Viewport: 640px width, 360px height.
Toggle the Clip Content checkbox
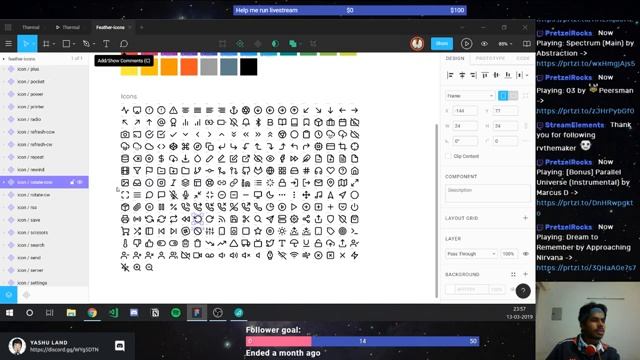tap(449, 156)
